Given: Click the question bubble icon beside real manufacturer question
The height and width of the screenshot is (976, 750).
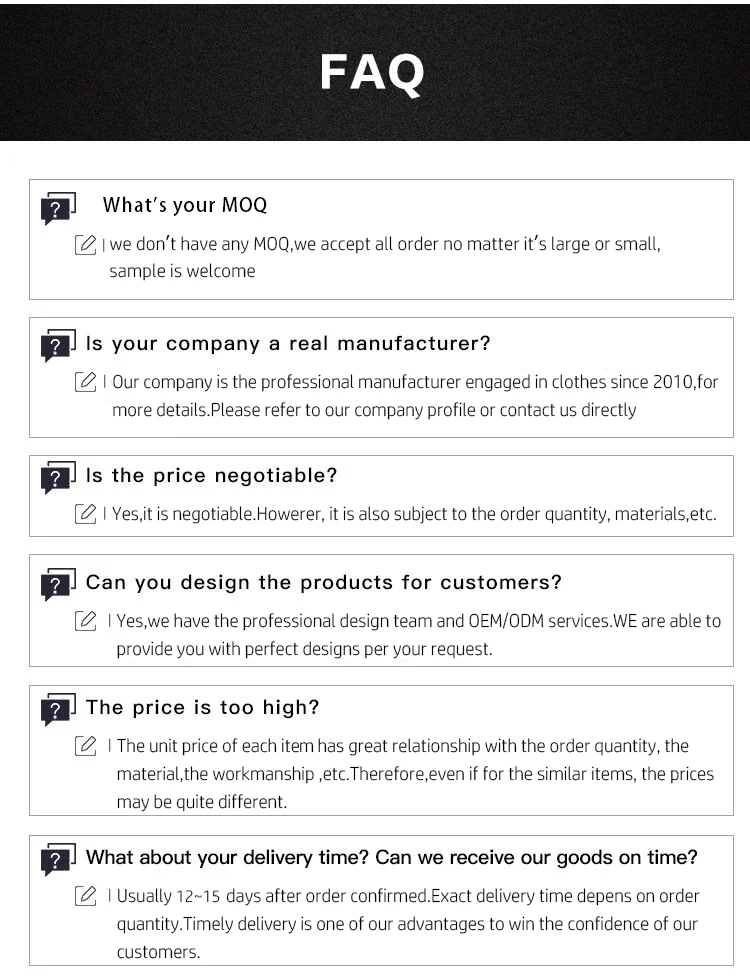Looking at the screenshot, I should coord(59,345).
